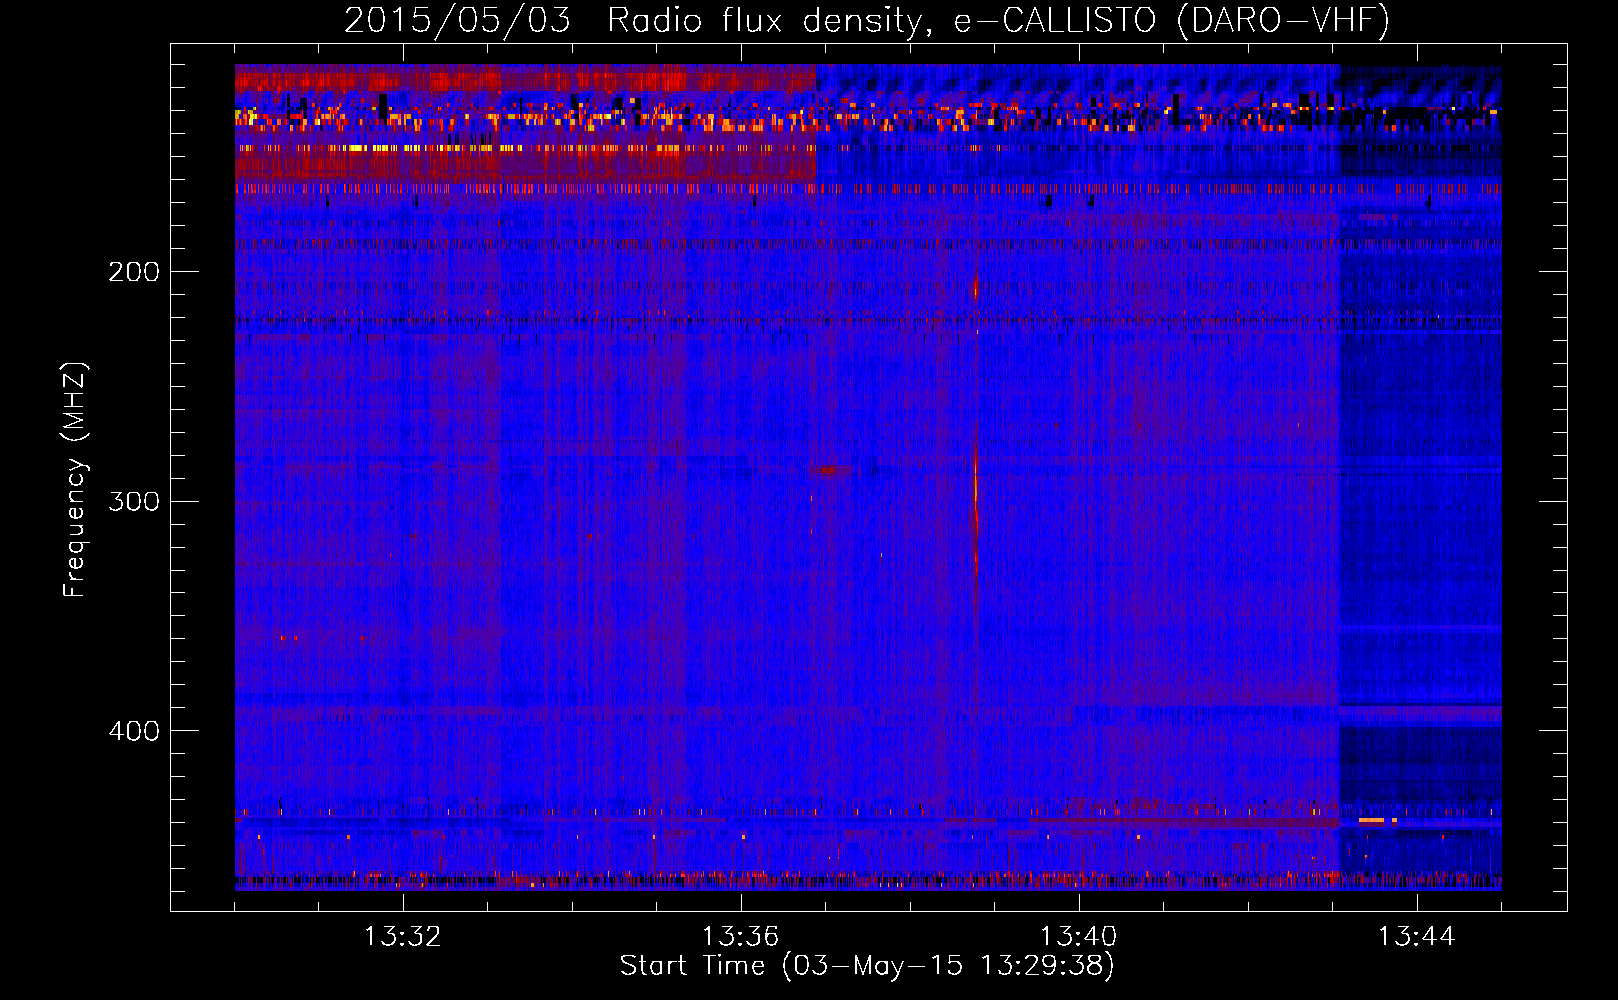Select the 13:44 time tick label

[1417, 937]
